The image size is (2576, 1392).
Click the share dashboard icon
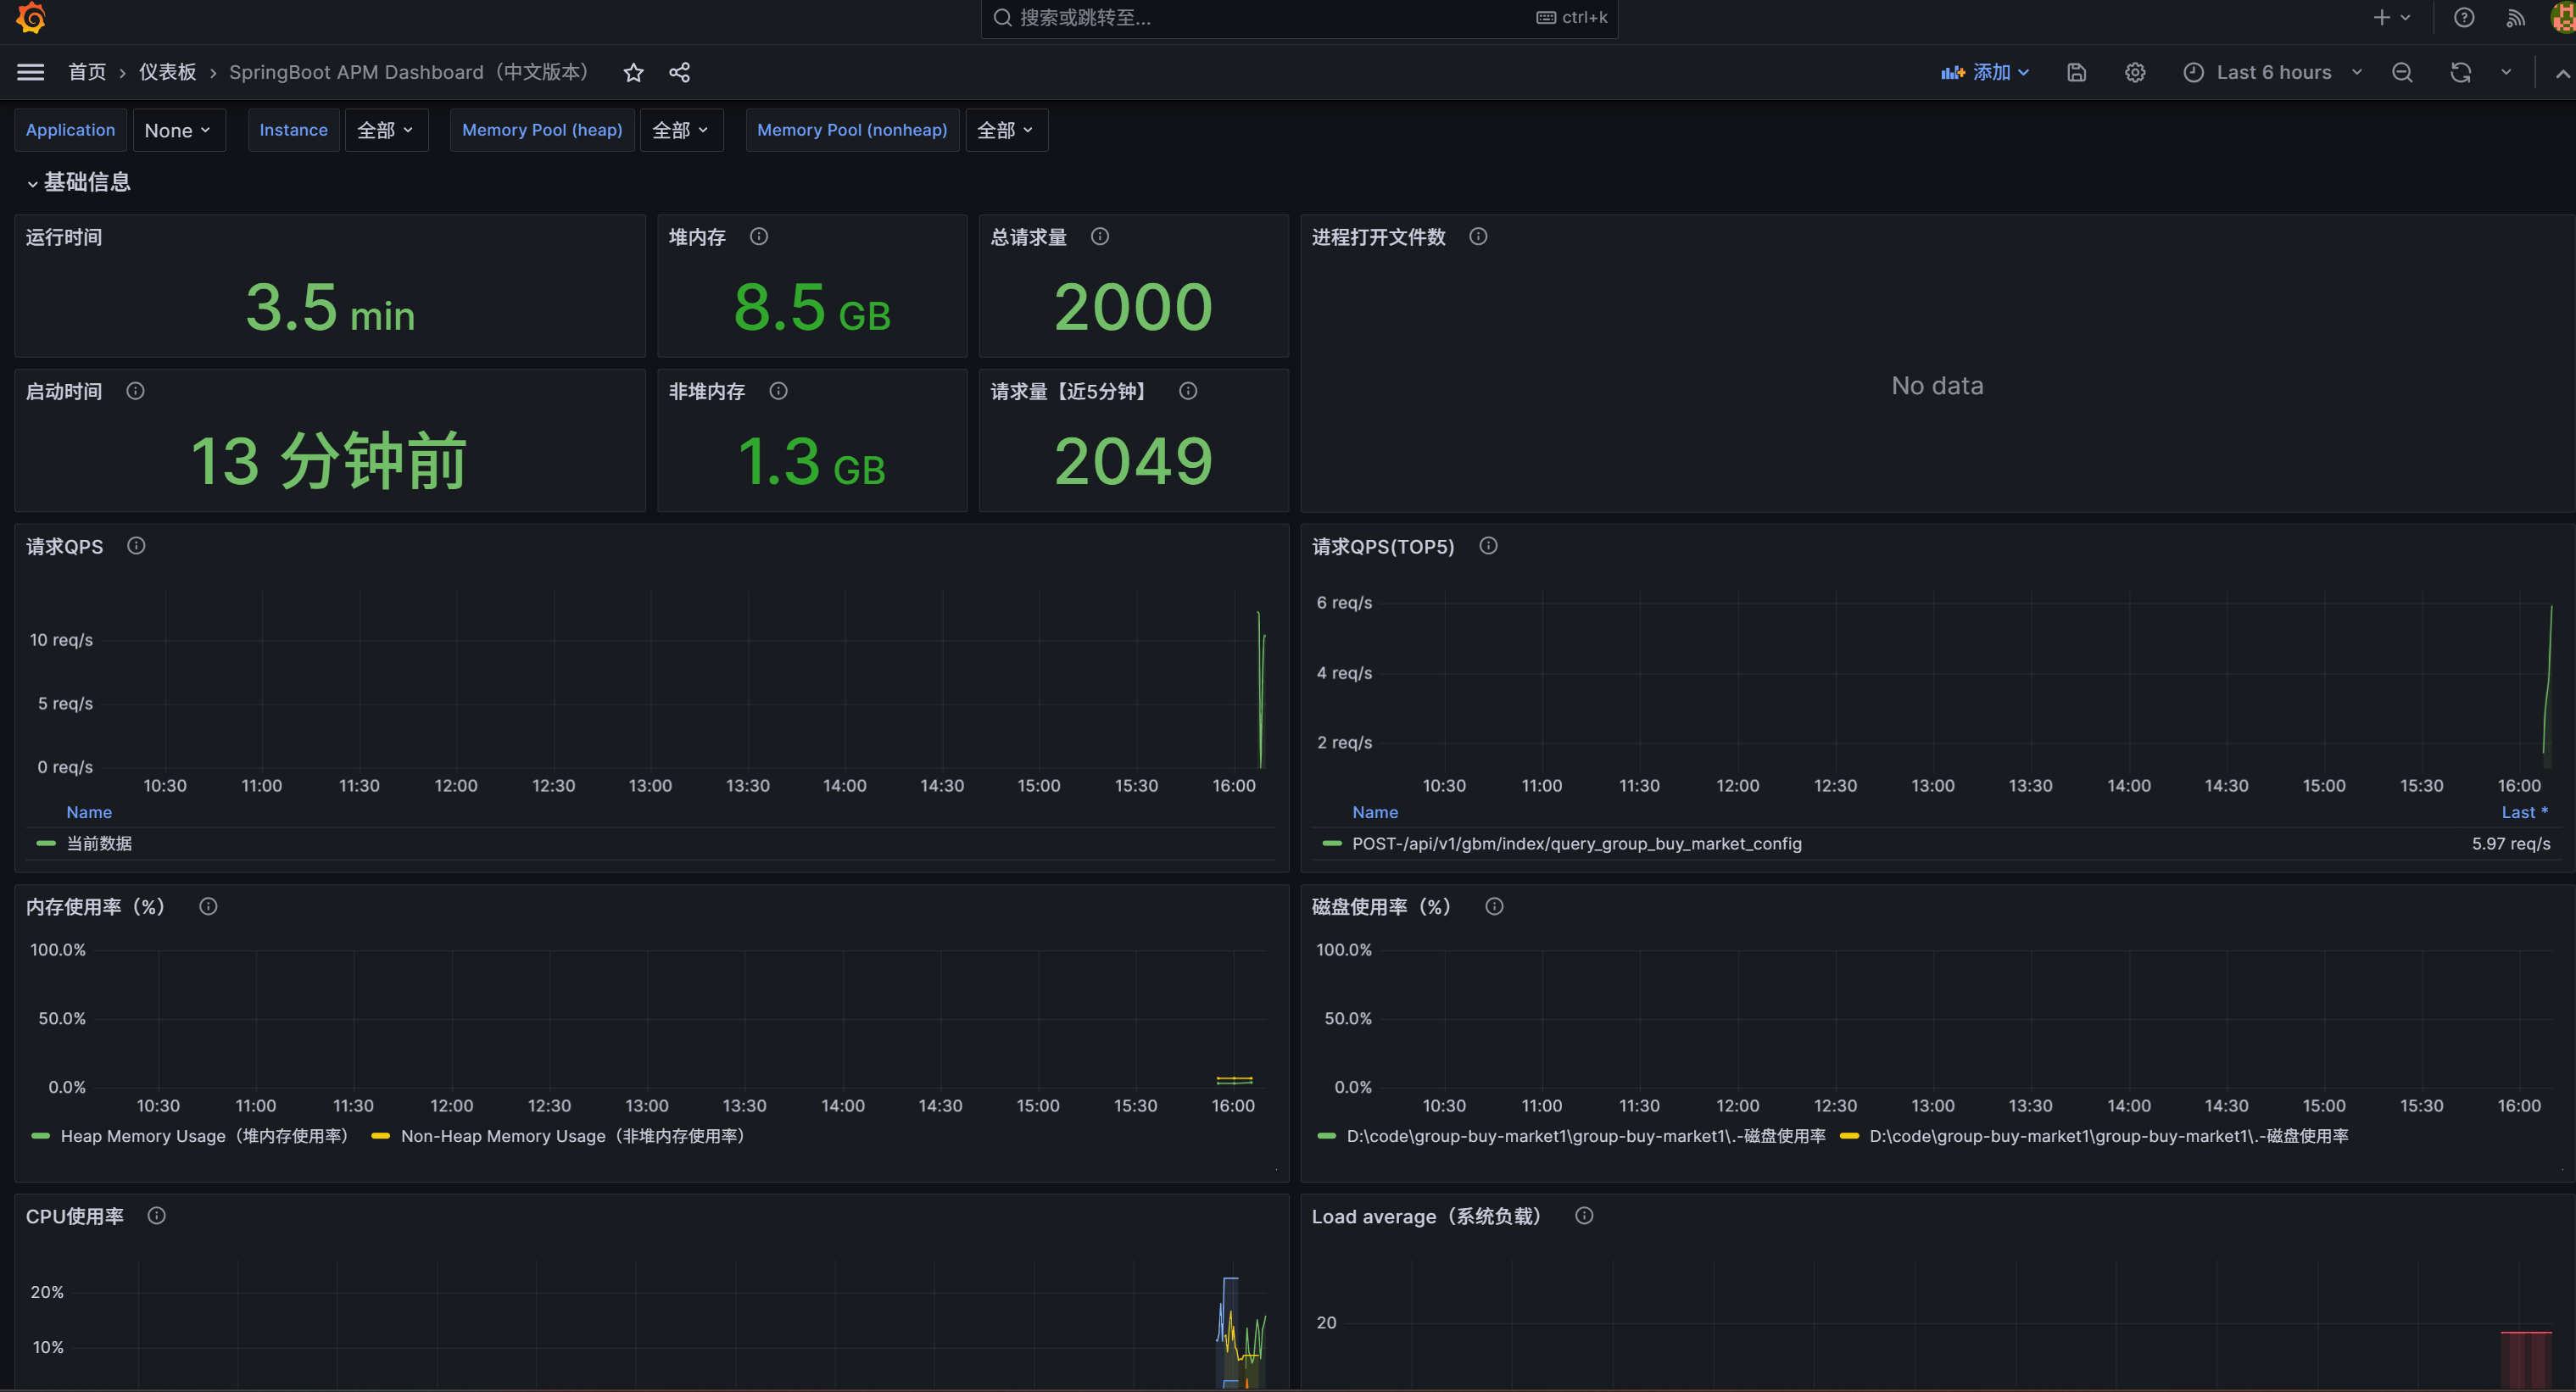pos(679,72)
